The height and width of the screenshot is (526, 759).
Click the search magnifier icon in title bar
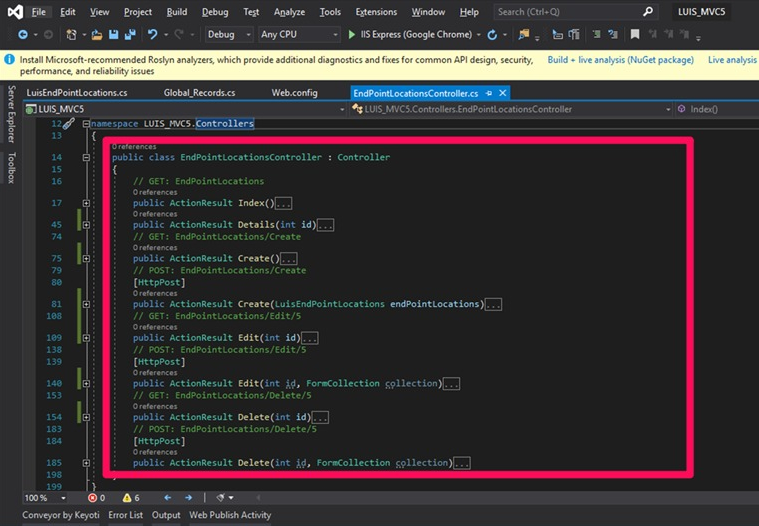[x=649, y=12]
